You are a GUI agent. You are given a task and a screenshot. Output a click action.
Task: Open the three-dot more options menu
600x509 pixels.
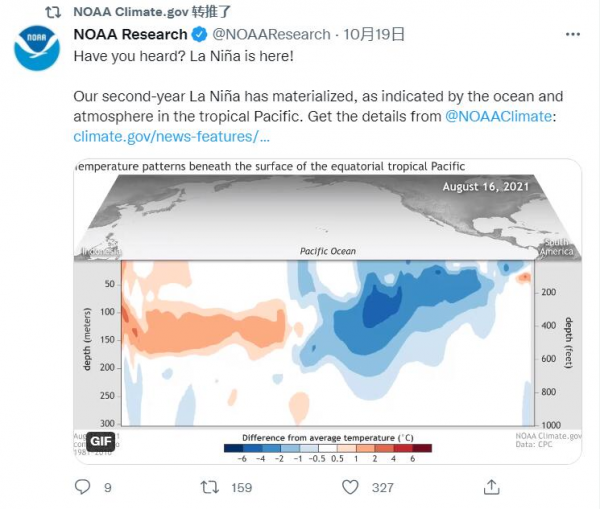pos(572,34)
